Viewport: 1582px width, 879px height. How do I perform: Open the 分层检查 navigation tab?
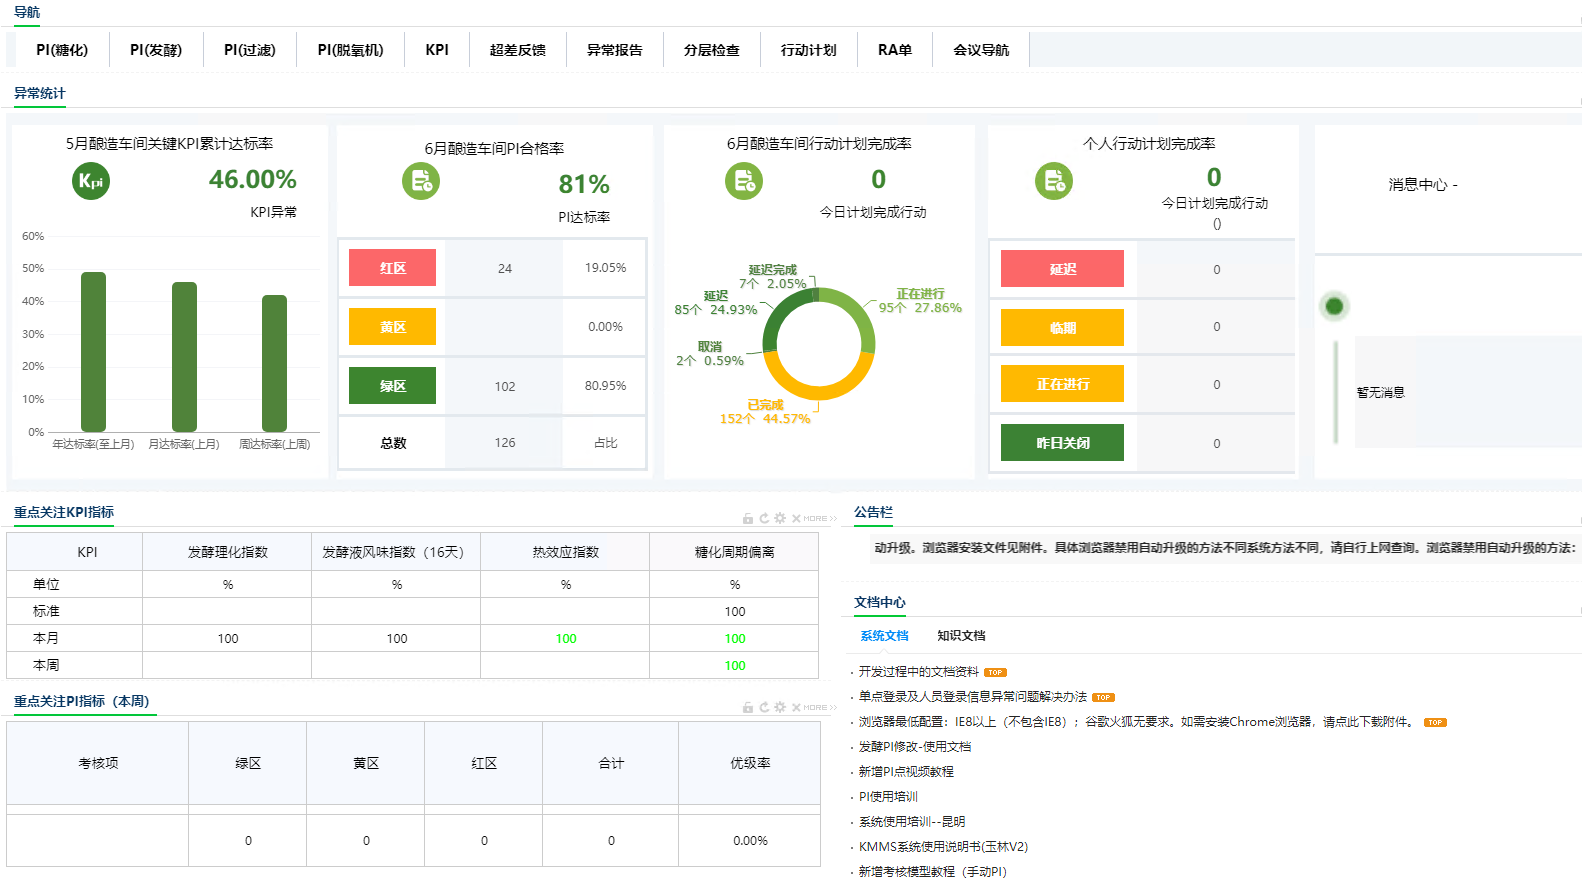click(712, 50)
